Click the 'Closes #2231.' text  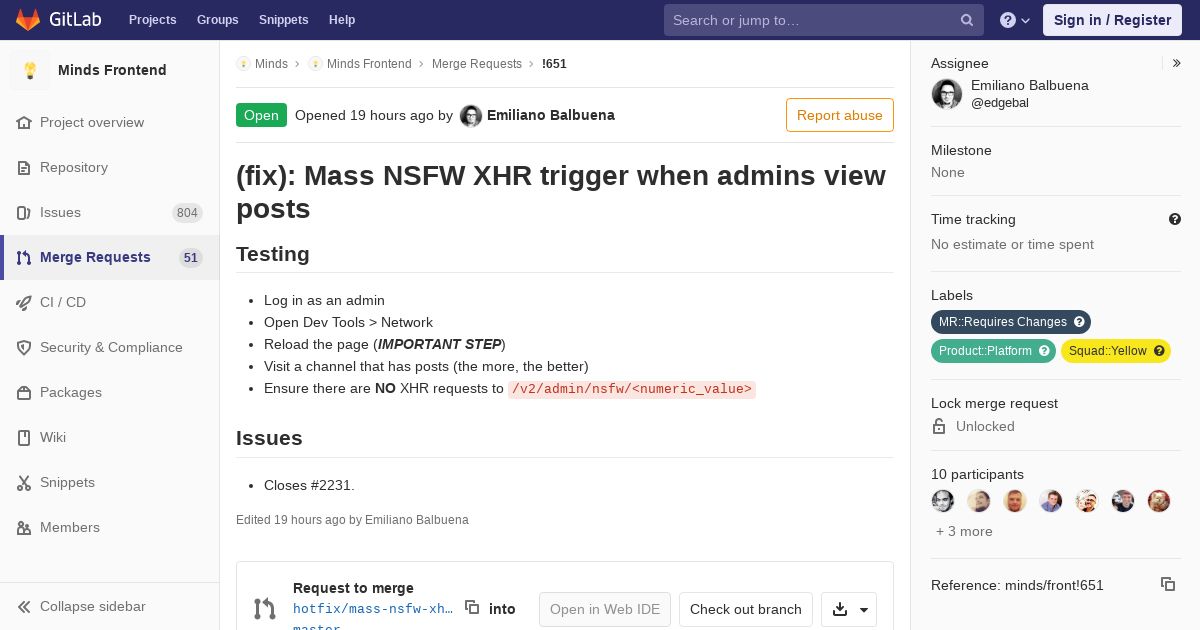309,485
